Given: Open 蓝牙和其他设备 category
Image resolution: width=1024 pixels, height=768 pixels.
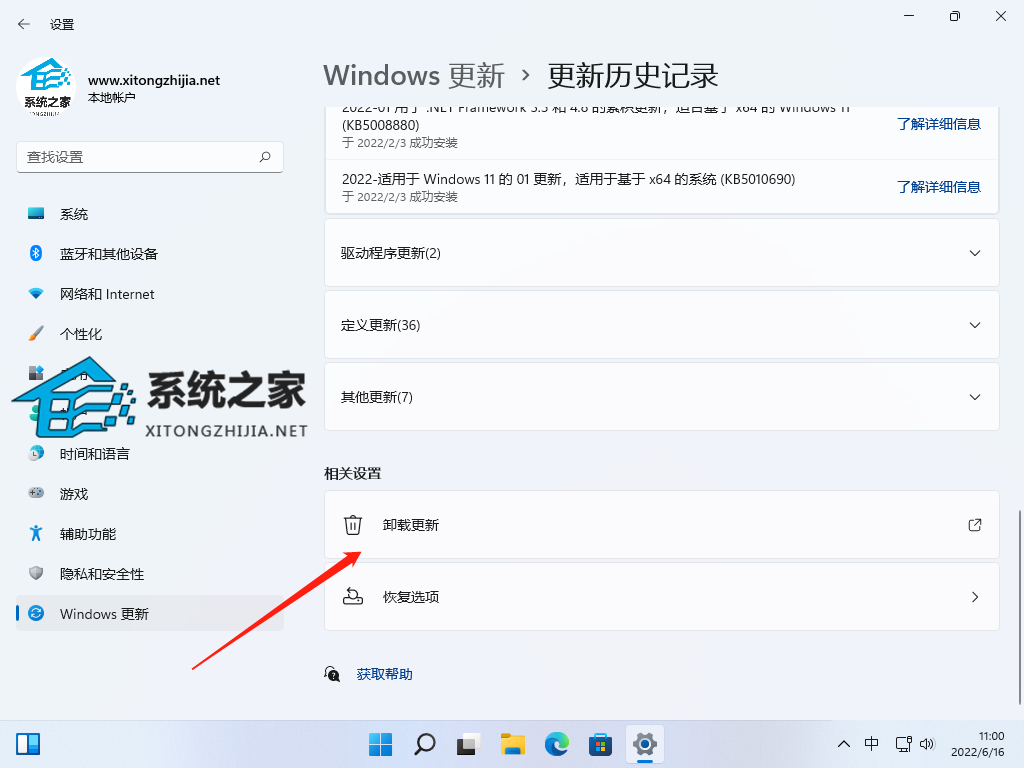Looking at the screenshot, I should pos(150,253).
